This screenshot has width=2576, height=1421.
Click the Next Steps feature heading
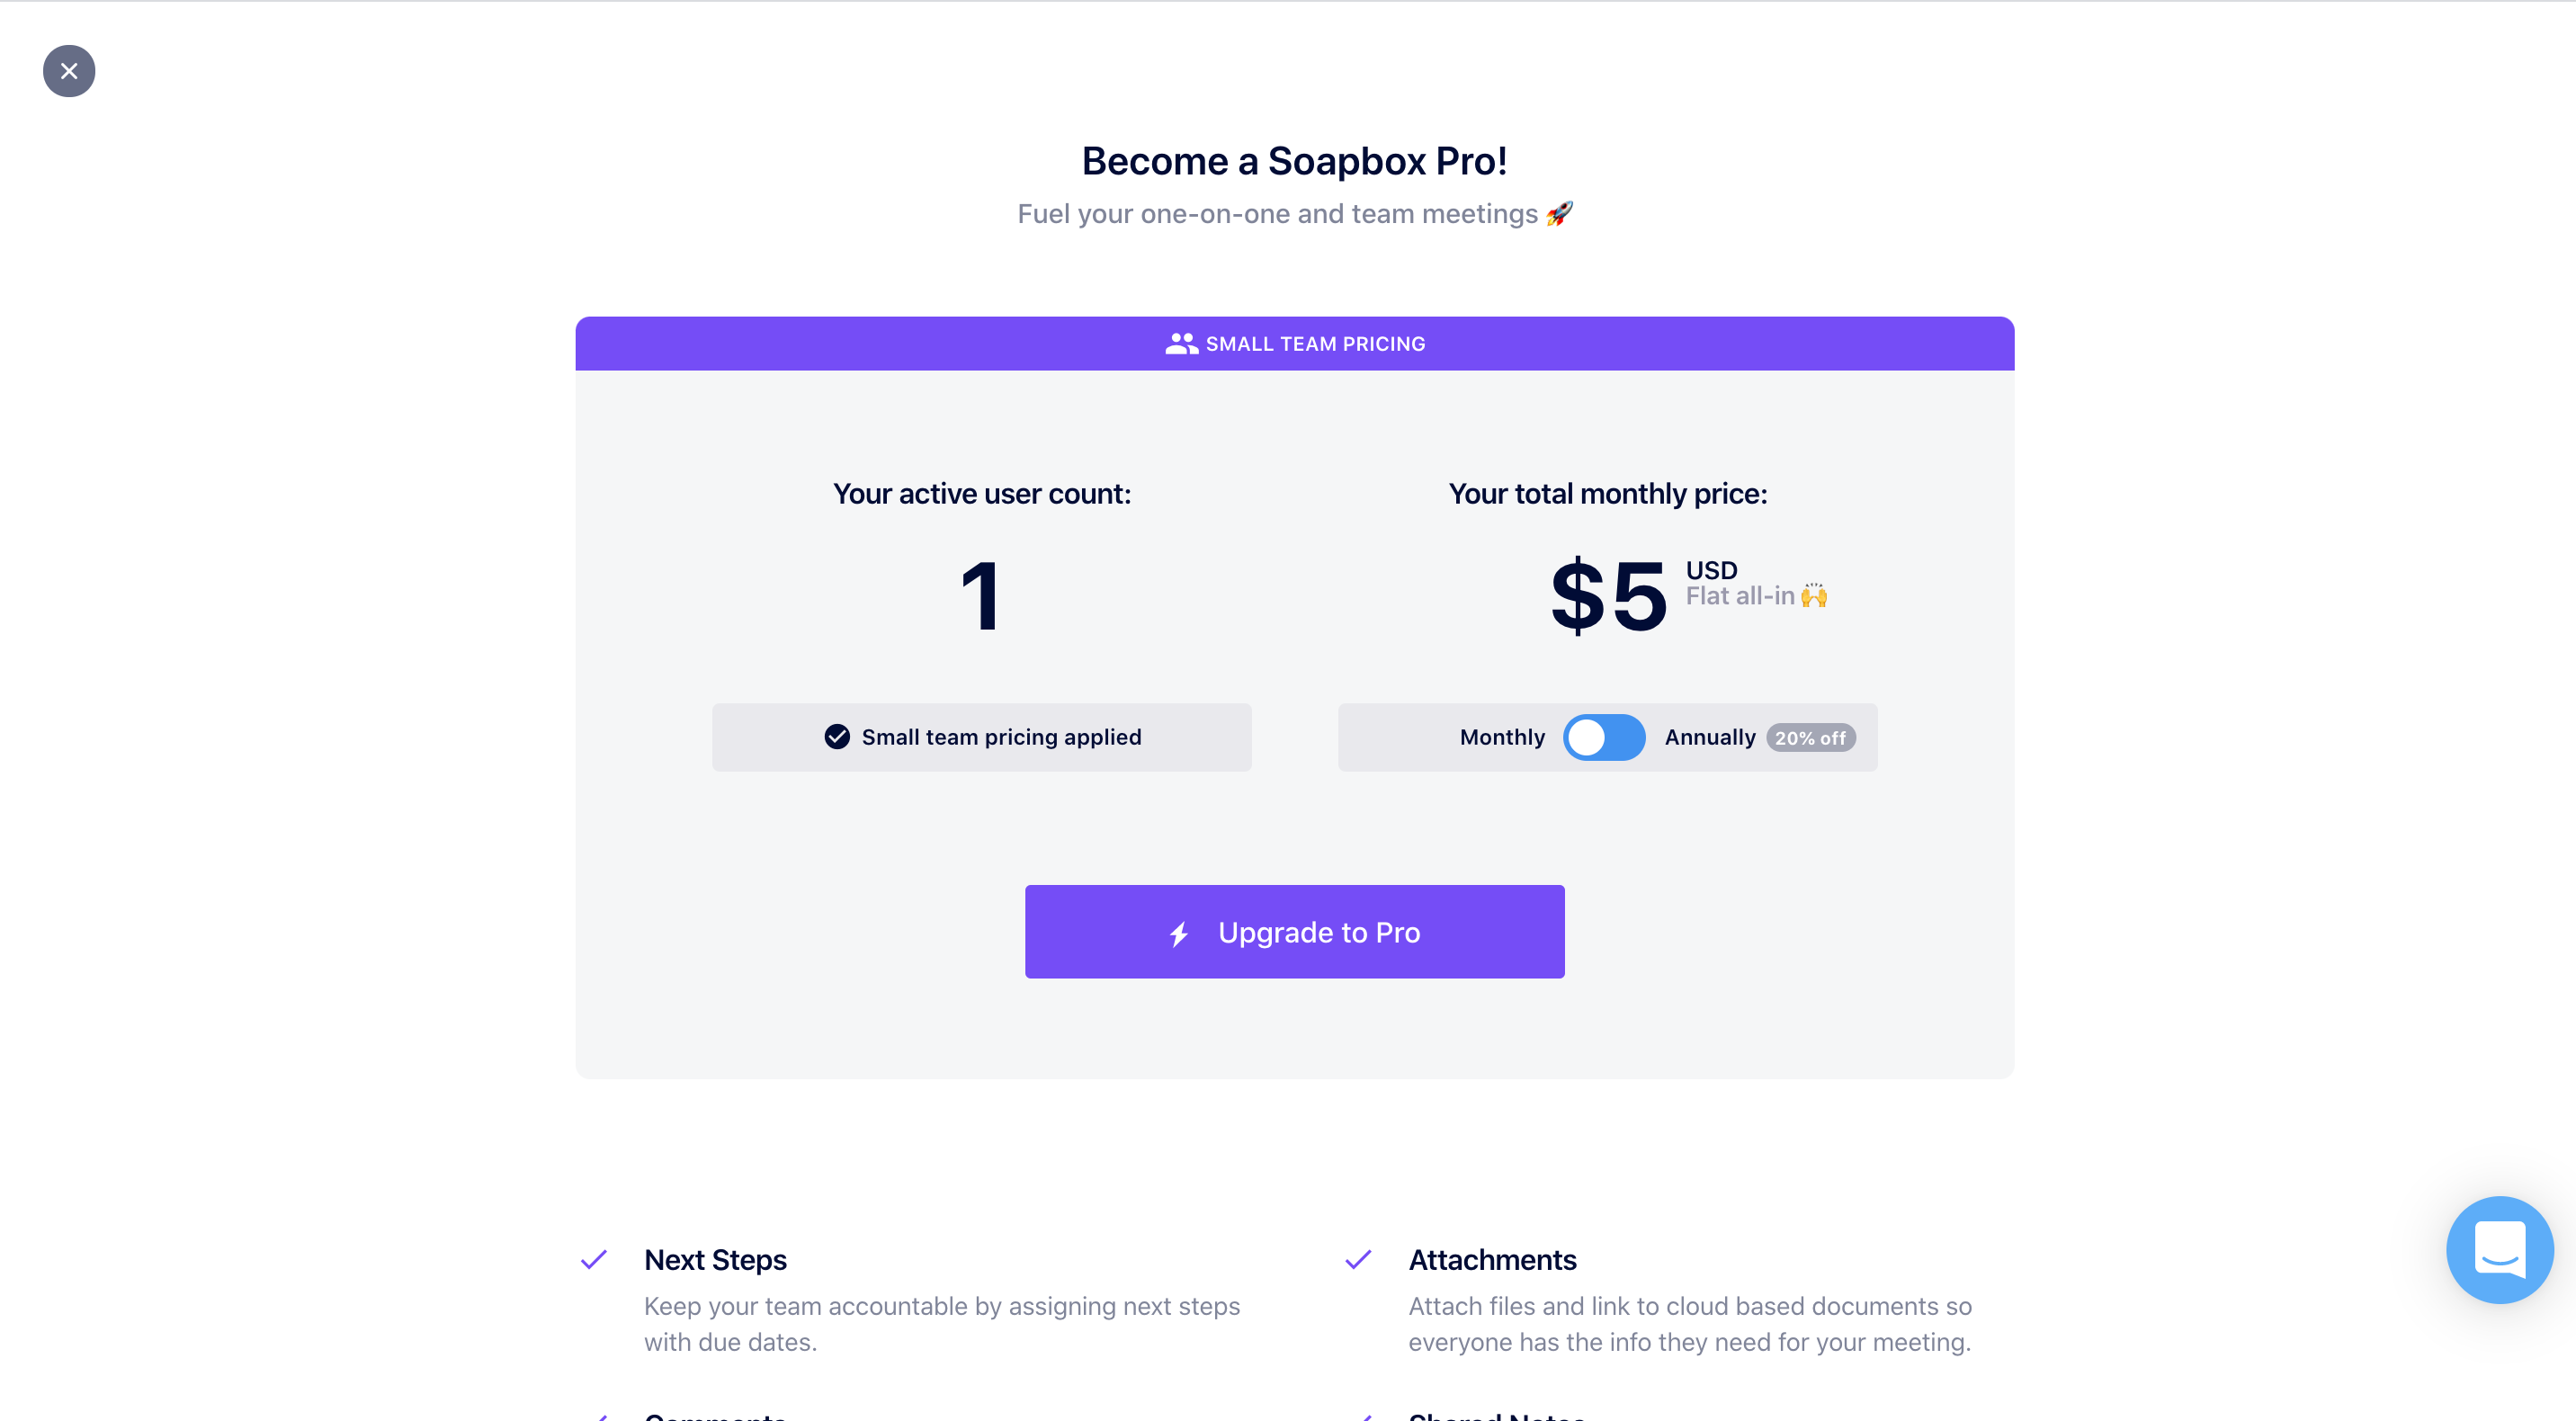(715, 1260)
